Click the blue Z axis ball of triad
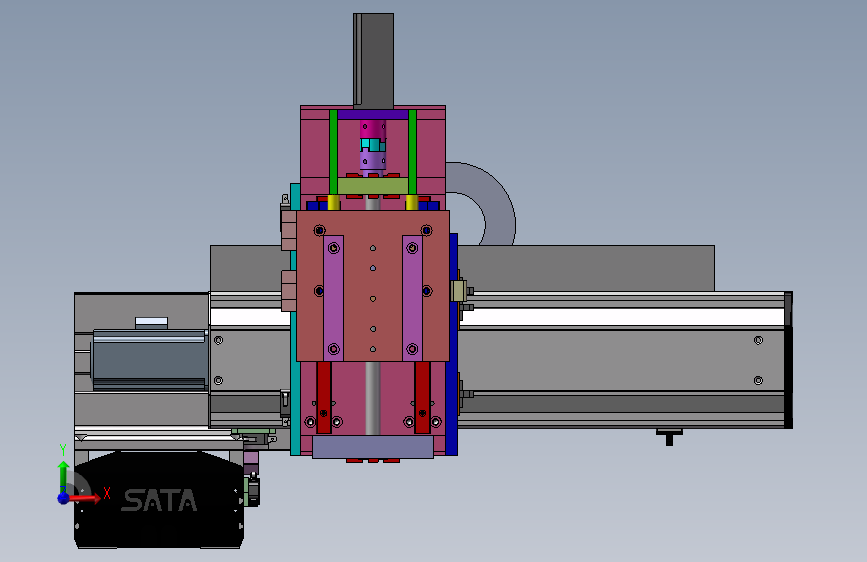The height and width of the screenshot is (562, 867). (x=64, y=498)
